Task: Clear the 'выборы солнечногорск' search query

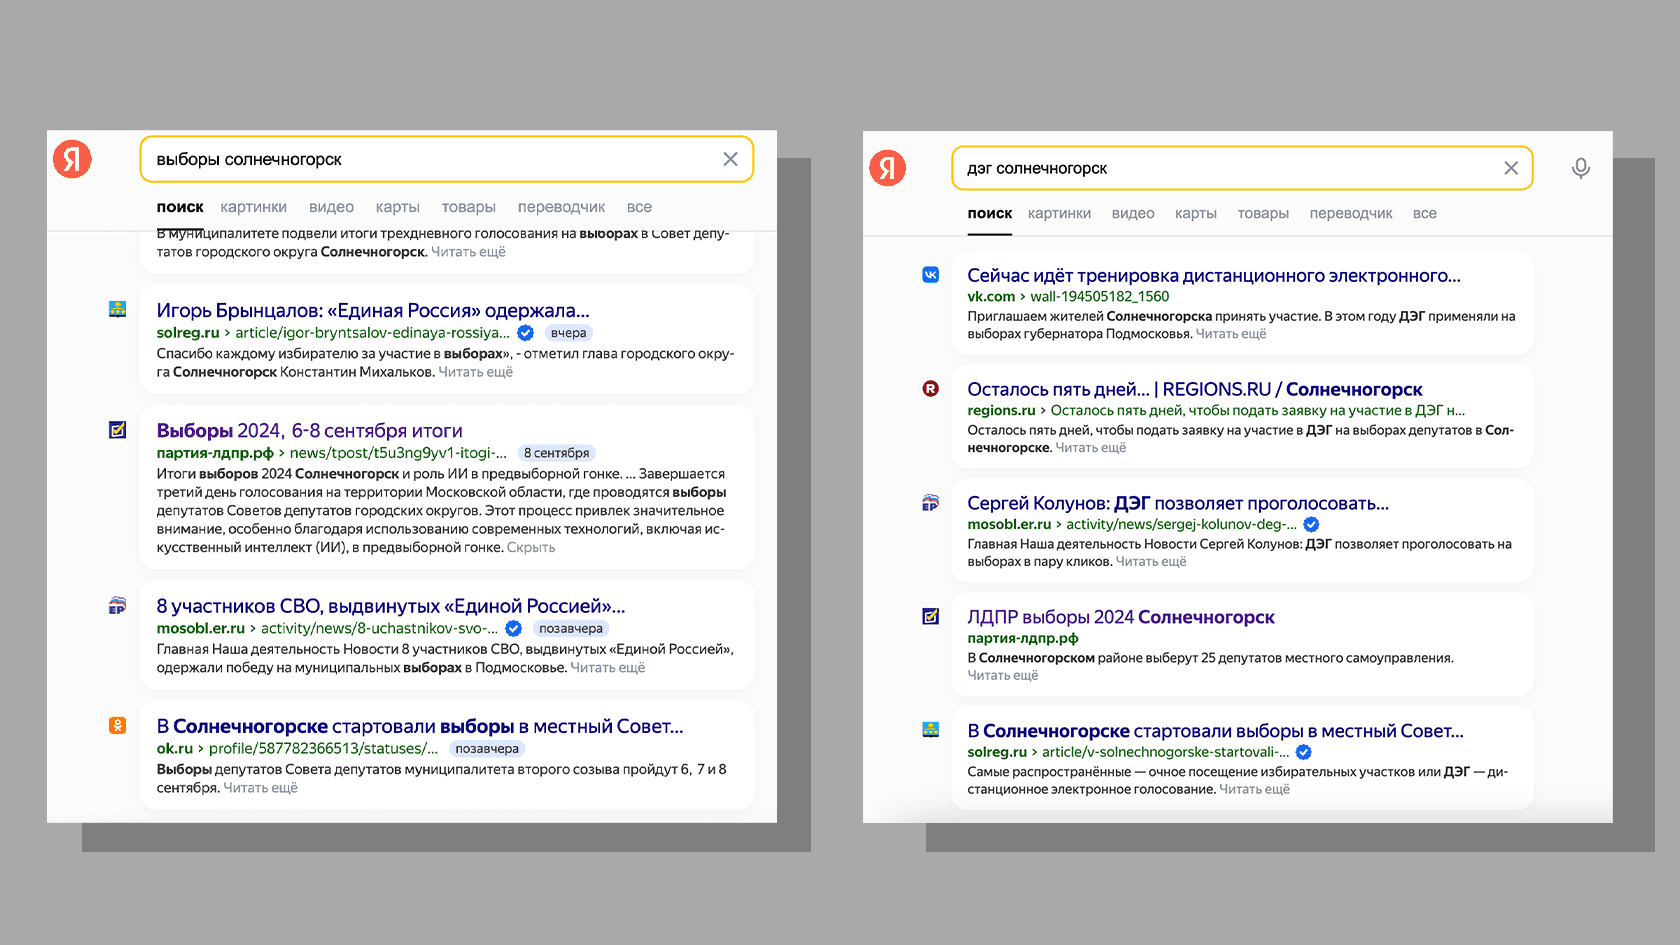Action: [x=731, y=159]
